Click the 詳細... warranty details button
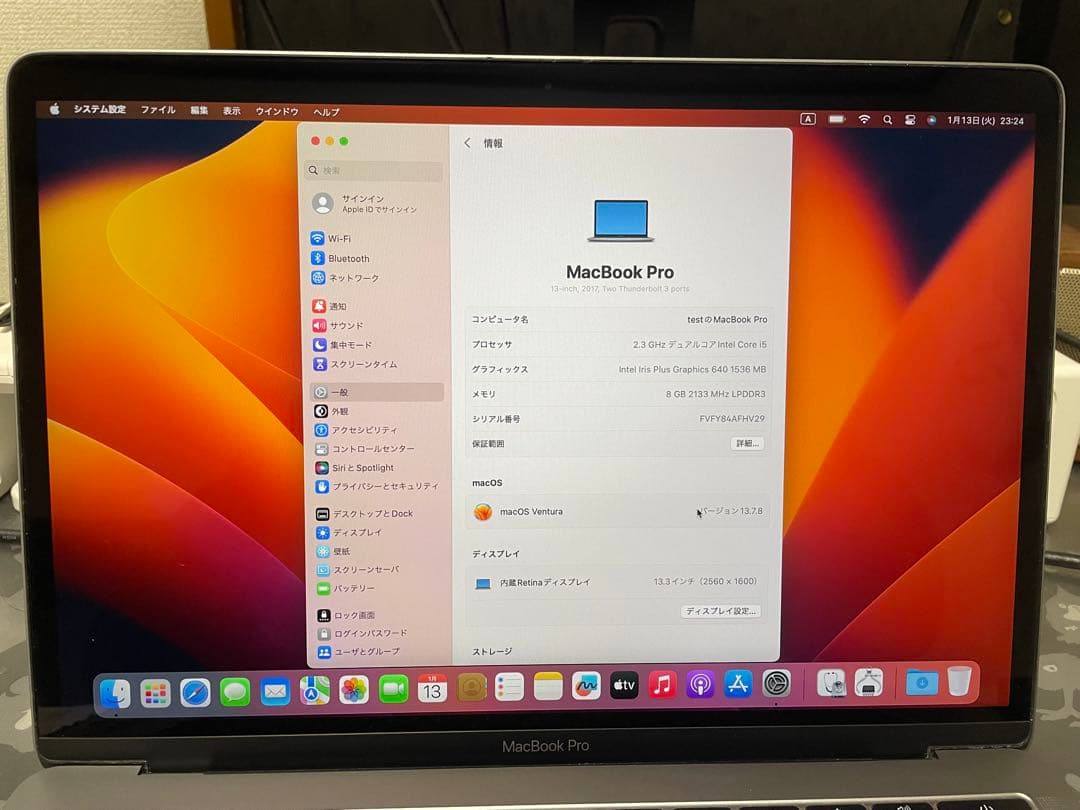This screenshot has height=810, width=1080. pyautogui.click(x=747, y=443)
